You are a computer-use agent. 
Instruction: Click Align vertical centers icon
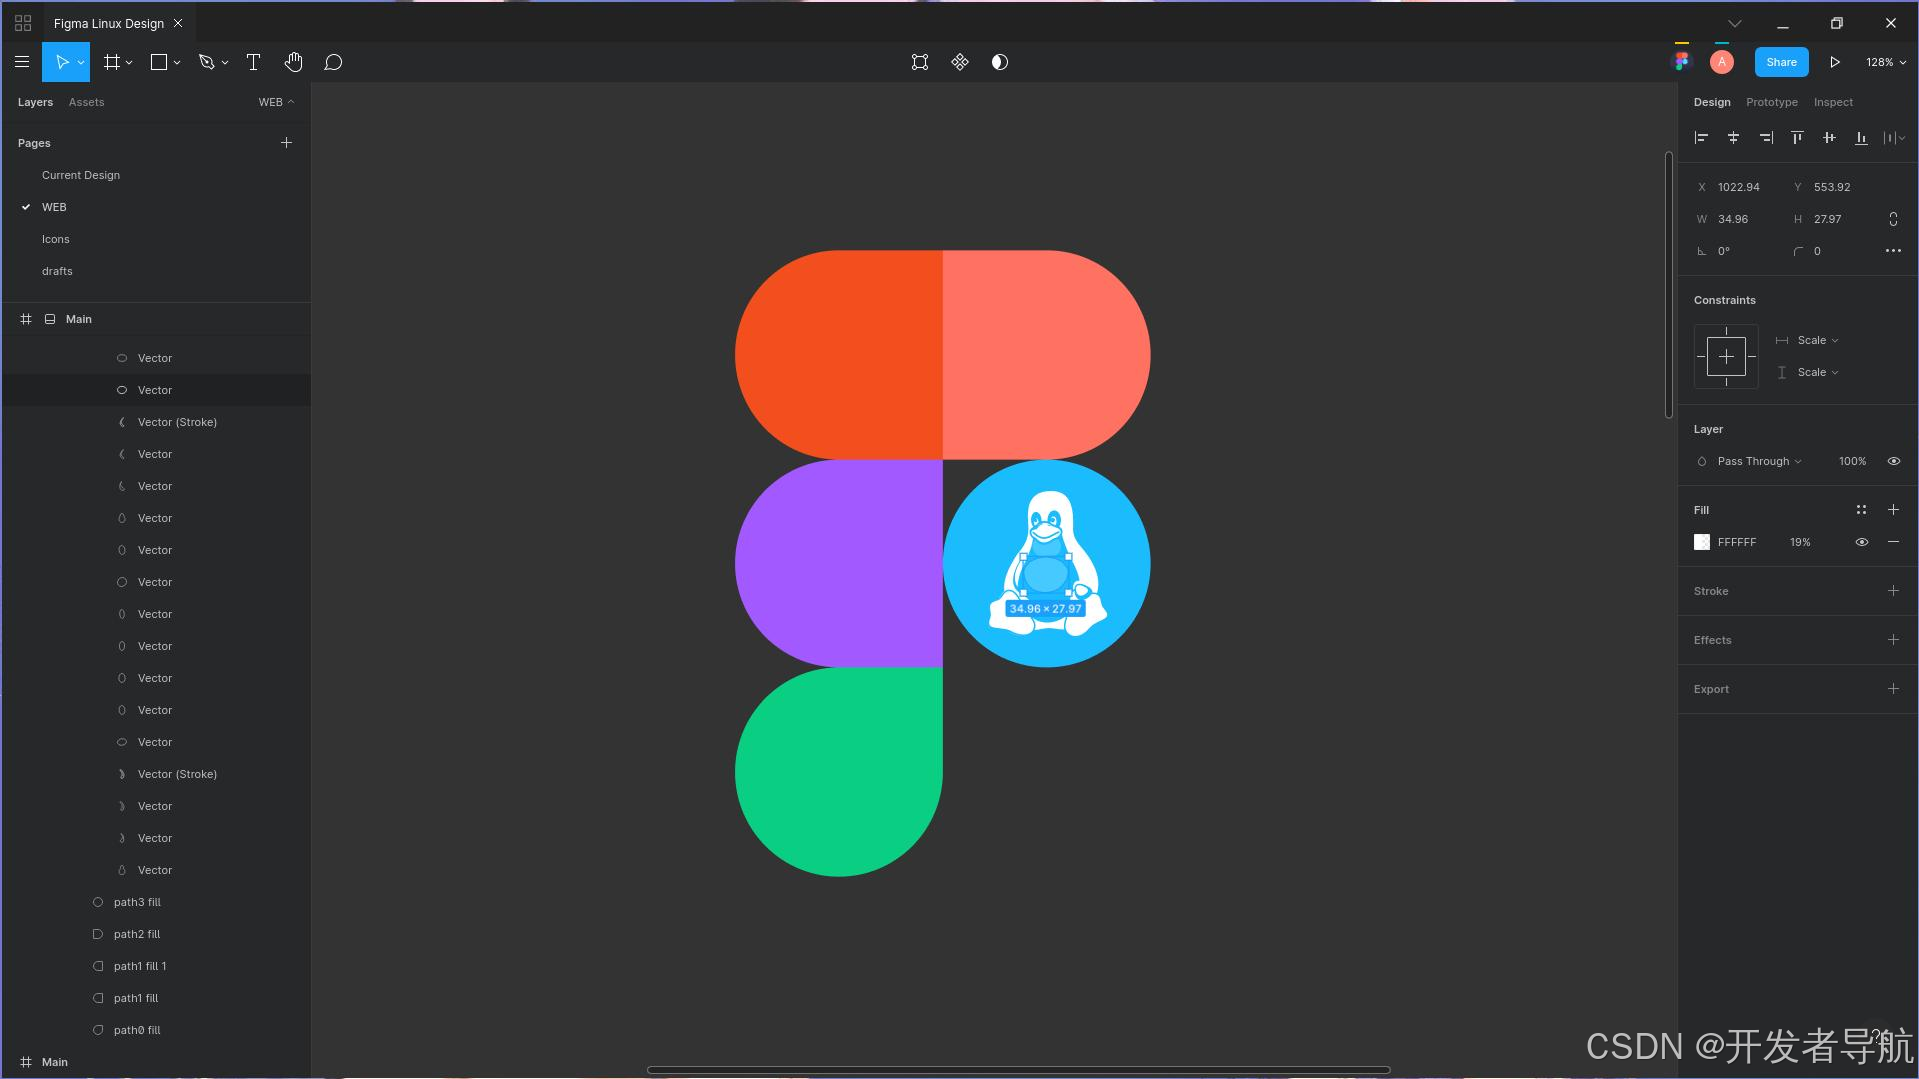click(1829, 138)
